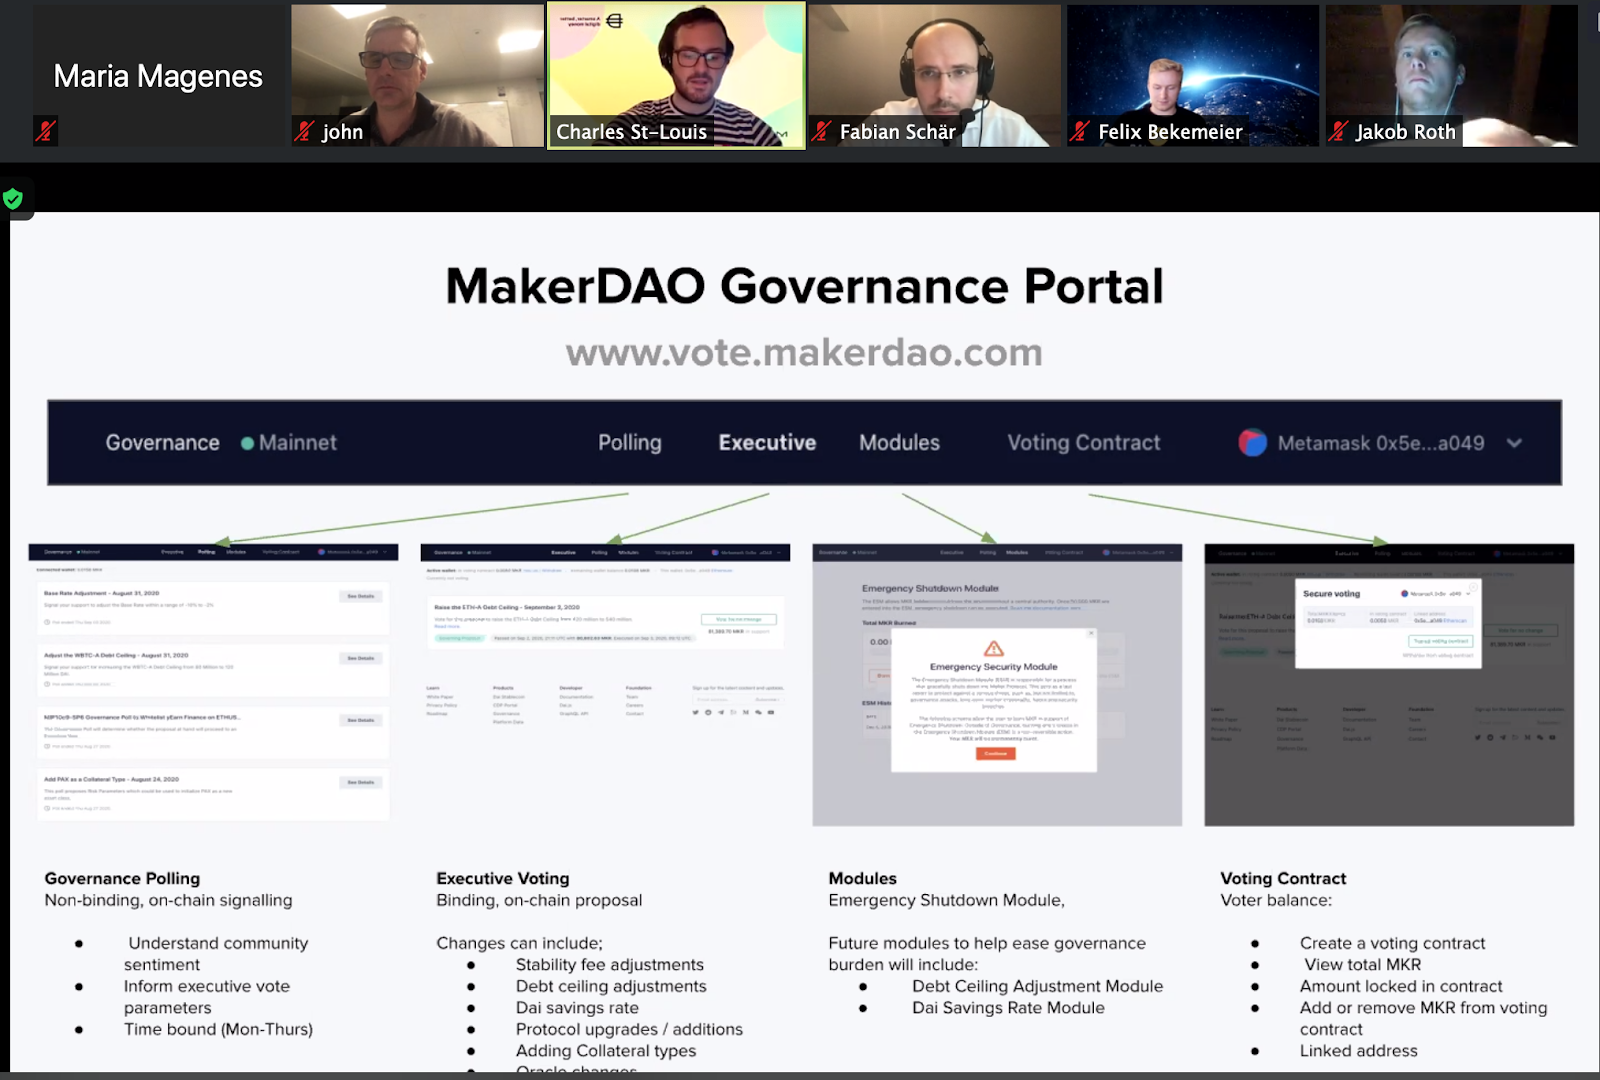Click the Modules heading below the screenshots

(862, 879)
